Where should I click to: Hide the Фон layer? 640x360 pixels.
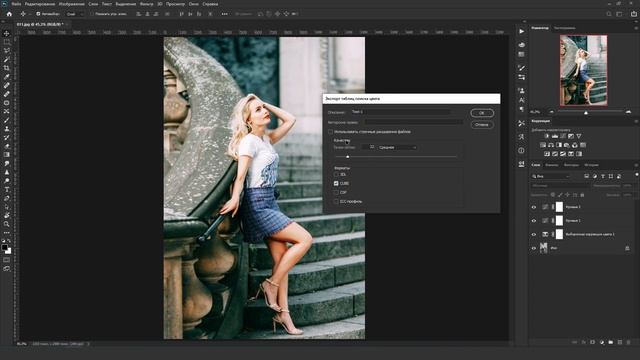tap(533, 248)
